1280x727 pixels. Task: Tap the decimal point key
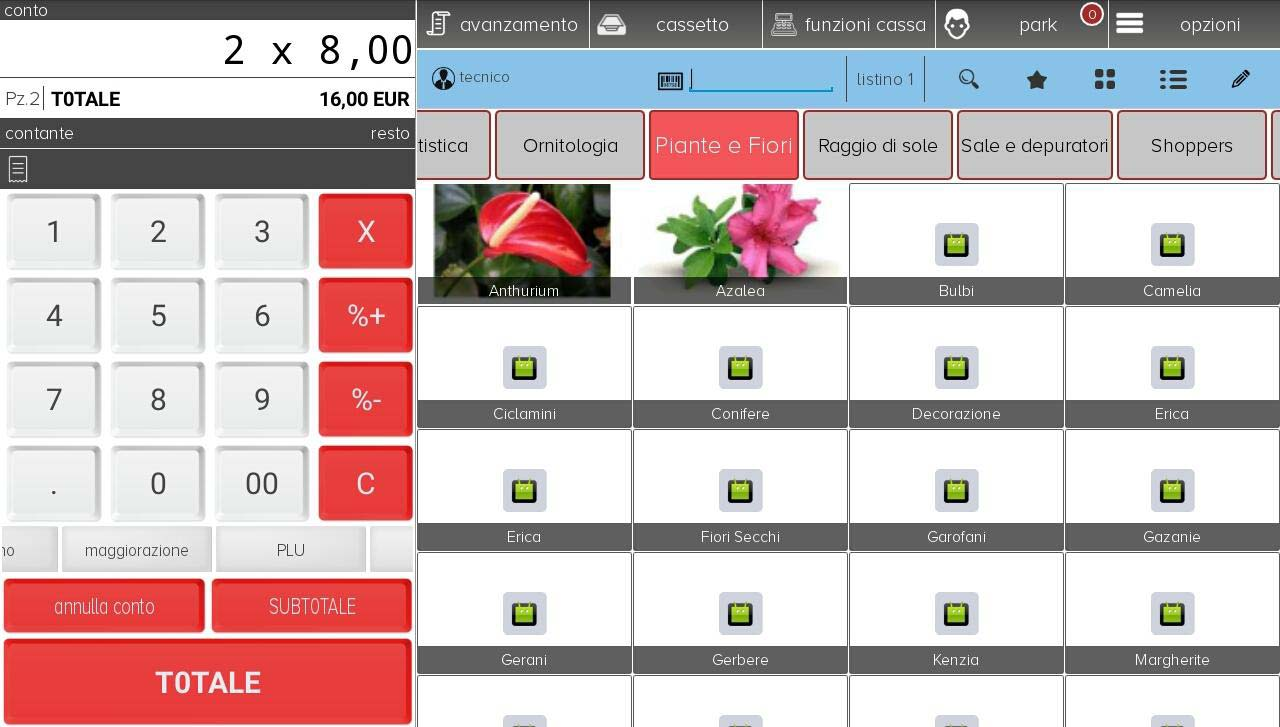tap(54, 483)
